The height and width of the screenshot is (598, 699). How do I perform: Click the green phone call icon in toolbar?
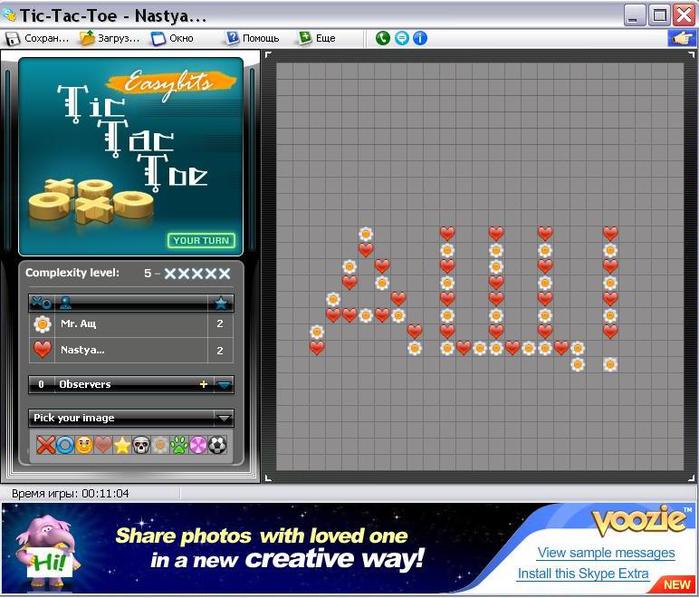tap(383, 38)
